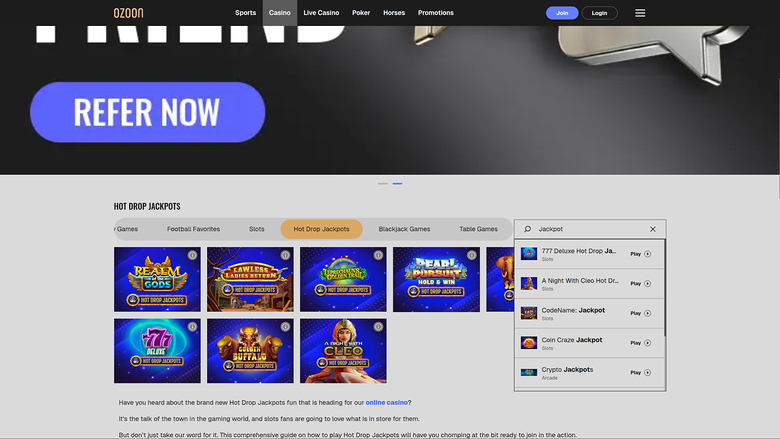The image size is (780, 439).
Task: Select Coin Craze Jackpot result text
Action: tap(572, 340)
